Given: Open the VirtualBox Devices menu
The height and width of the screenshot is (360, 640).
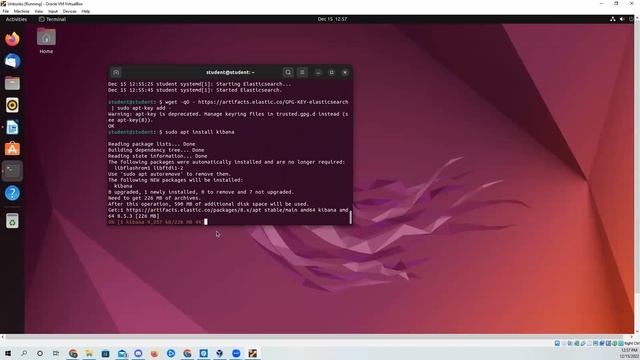Looking at the screenshot, I should pyautogui.click(x=69, y=11).
